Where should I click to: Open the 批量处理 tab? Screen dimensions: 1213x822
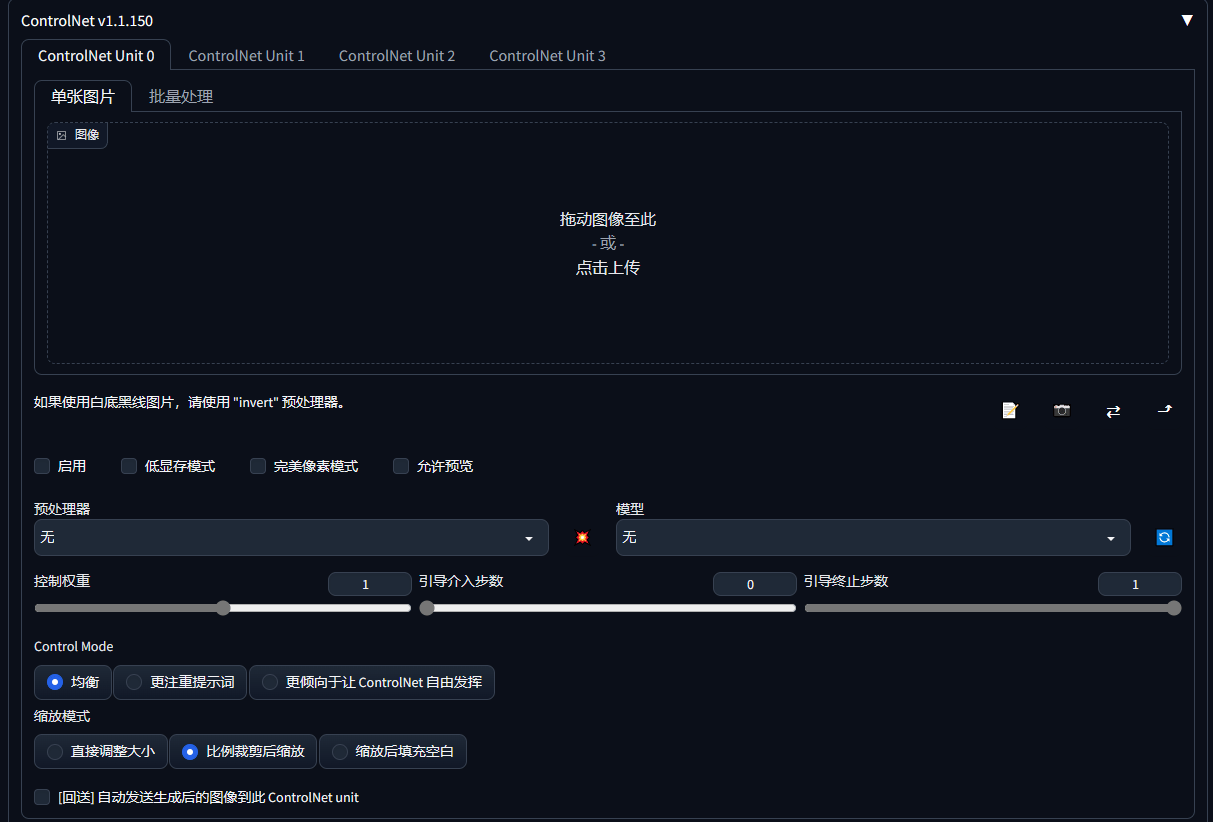(x=181, y=97)
